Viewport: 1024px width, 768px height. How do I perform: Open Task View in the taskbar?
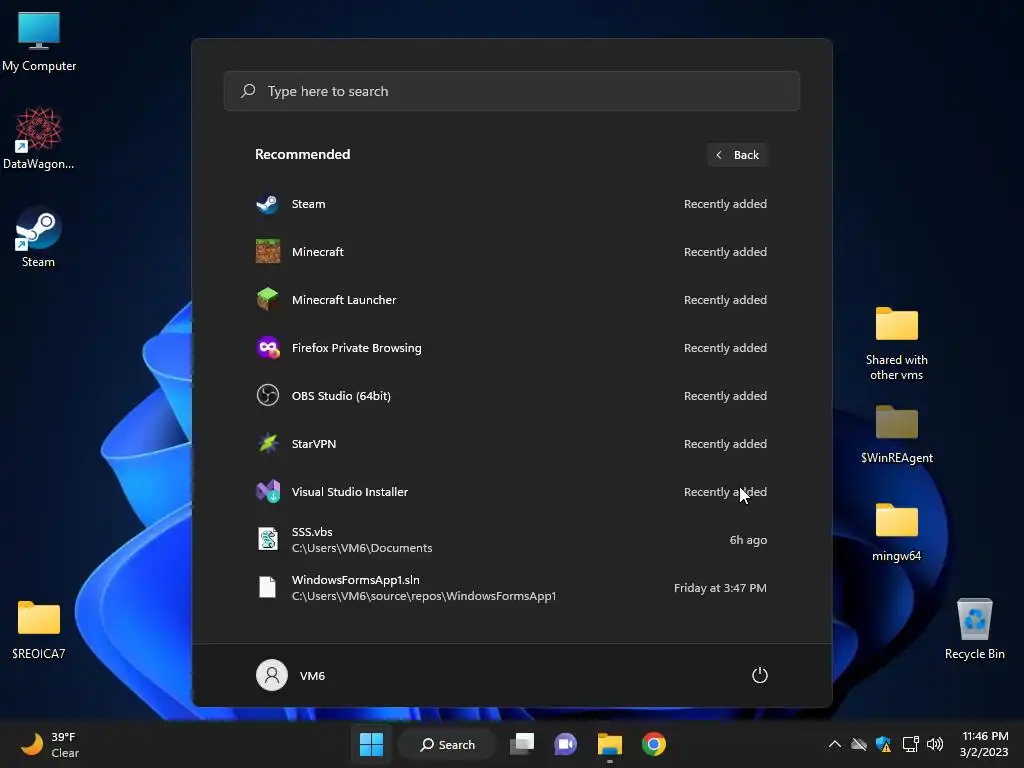[x=522, y=744]
